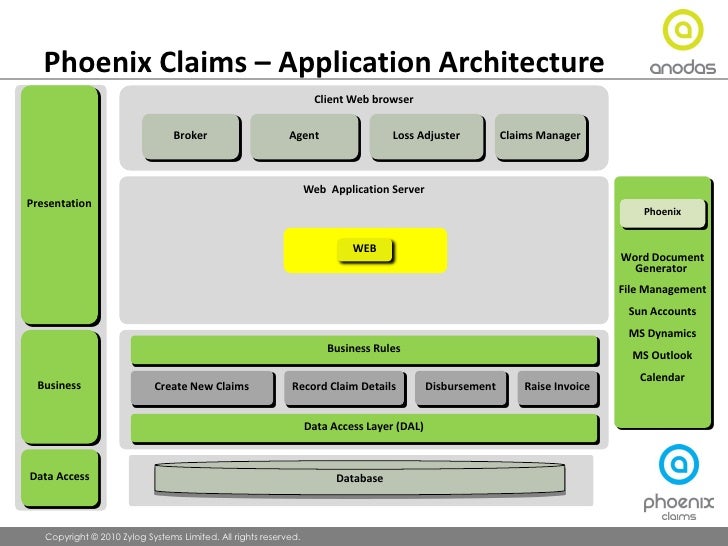Click the Word Document Generator text
This screenshot has height=546, width=728.
tap(662, 263)
